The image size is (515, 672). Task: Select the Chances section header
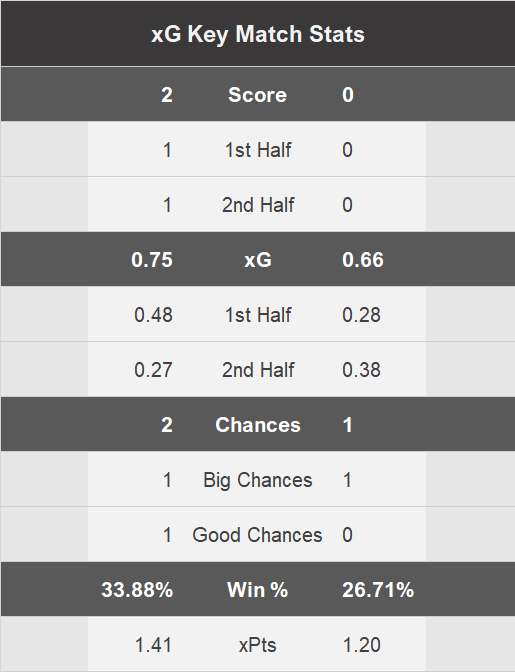[258, 425]
